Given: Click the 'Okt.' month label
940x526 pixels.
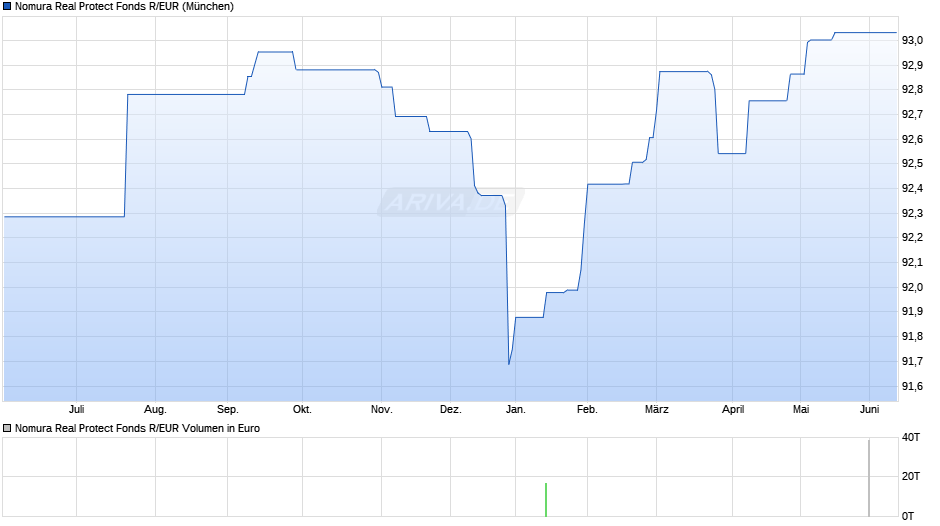Looking at the screenshot, I should click(302, 410).
